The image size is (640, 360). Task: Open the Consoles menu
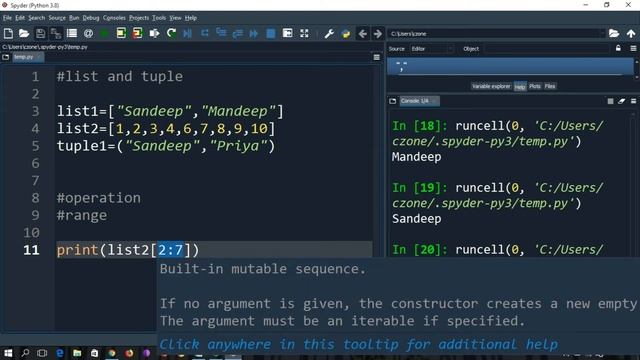point(114,18)
